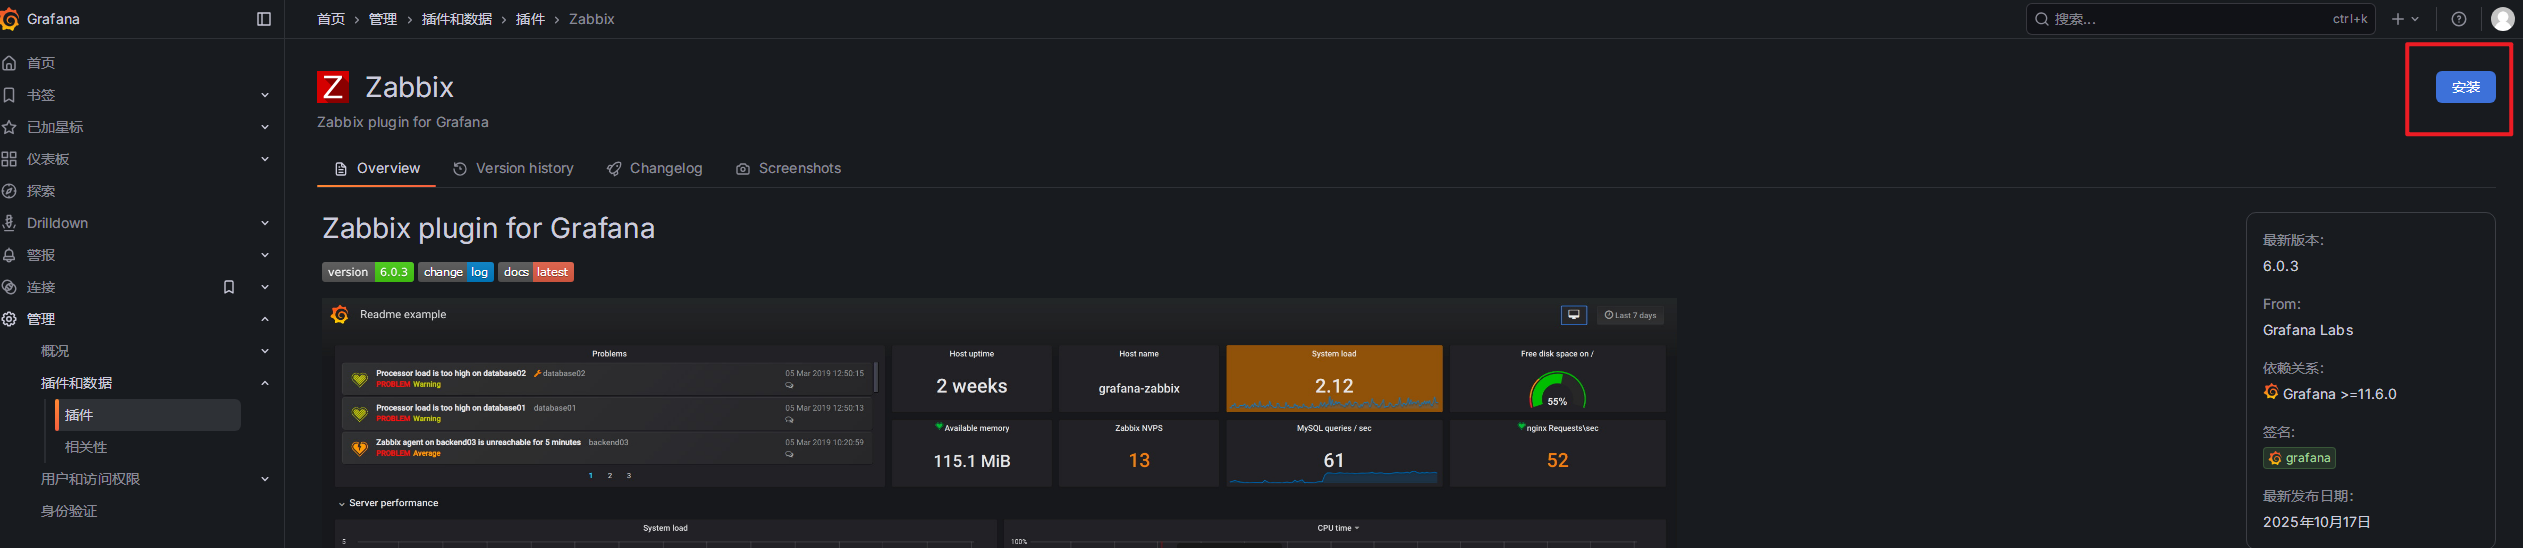Select 相关性 correlations in sidebar
Image resolution: width=2523 pixels, height=548 pixels.
[x=86, y=447]
